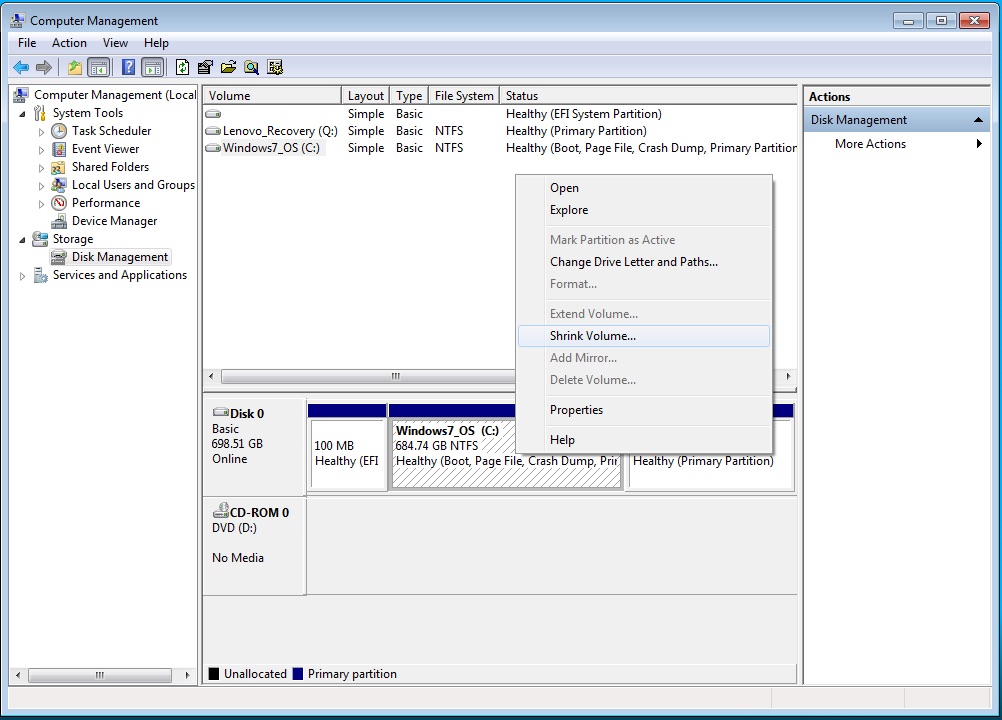Sort by the Layout column header

click(x=366, y=96)
